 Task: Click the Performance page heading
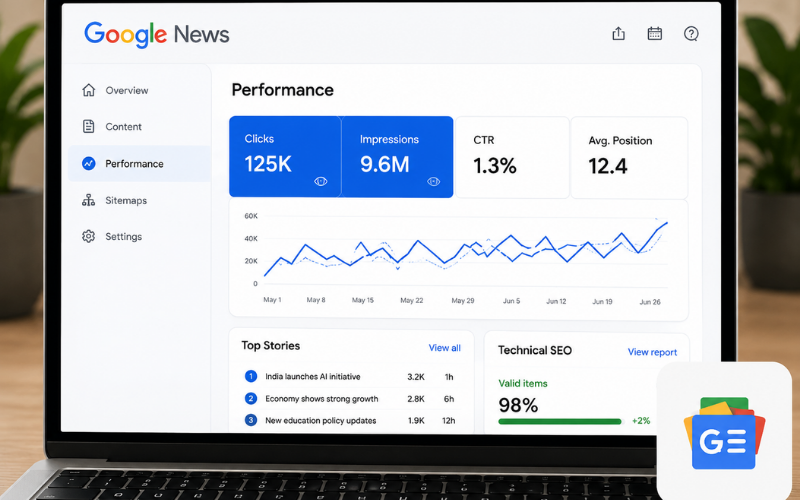click(x=282, y=90)
